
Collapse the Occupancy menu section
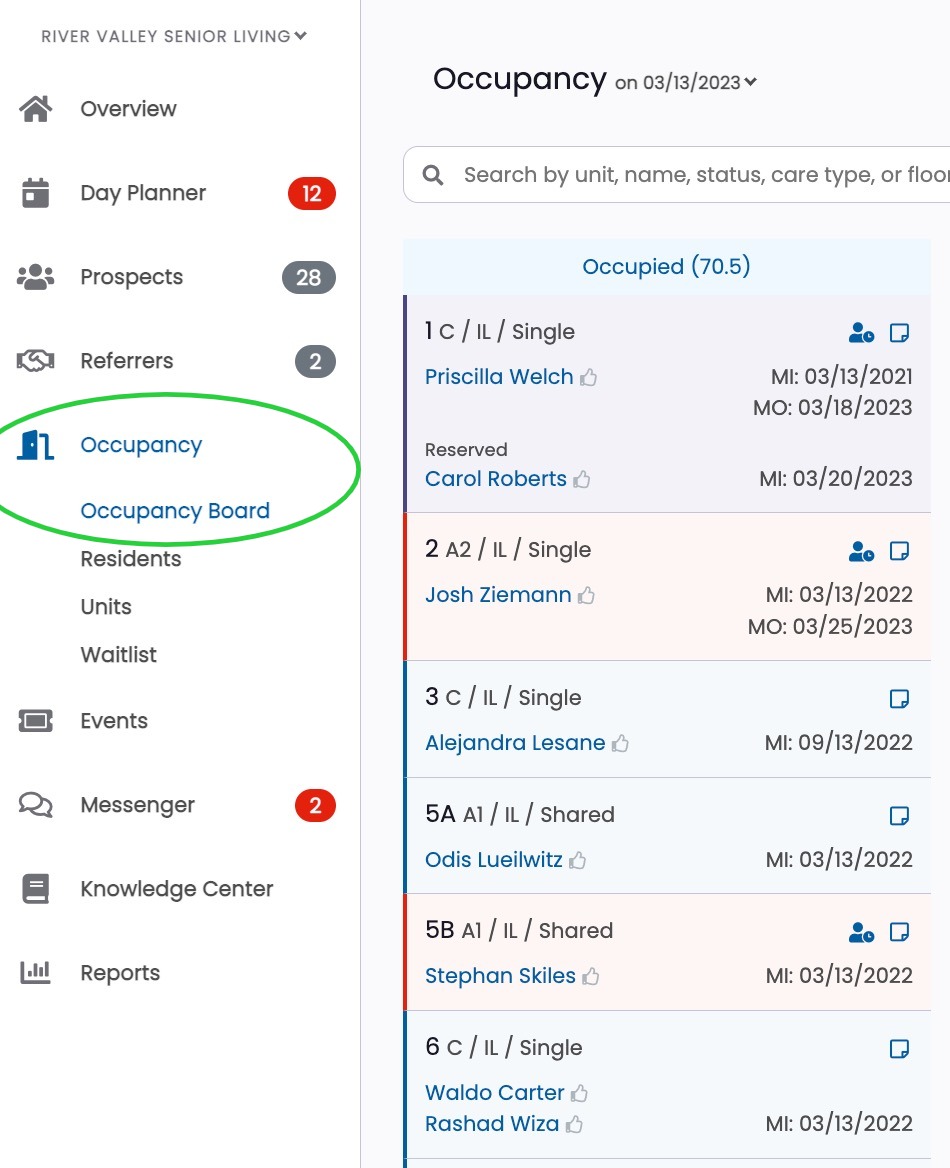(141, 445)
